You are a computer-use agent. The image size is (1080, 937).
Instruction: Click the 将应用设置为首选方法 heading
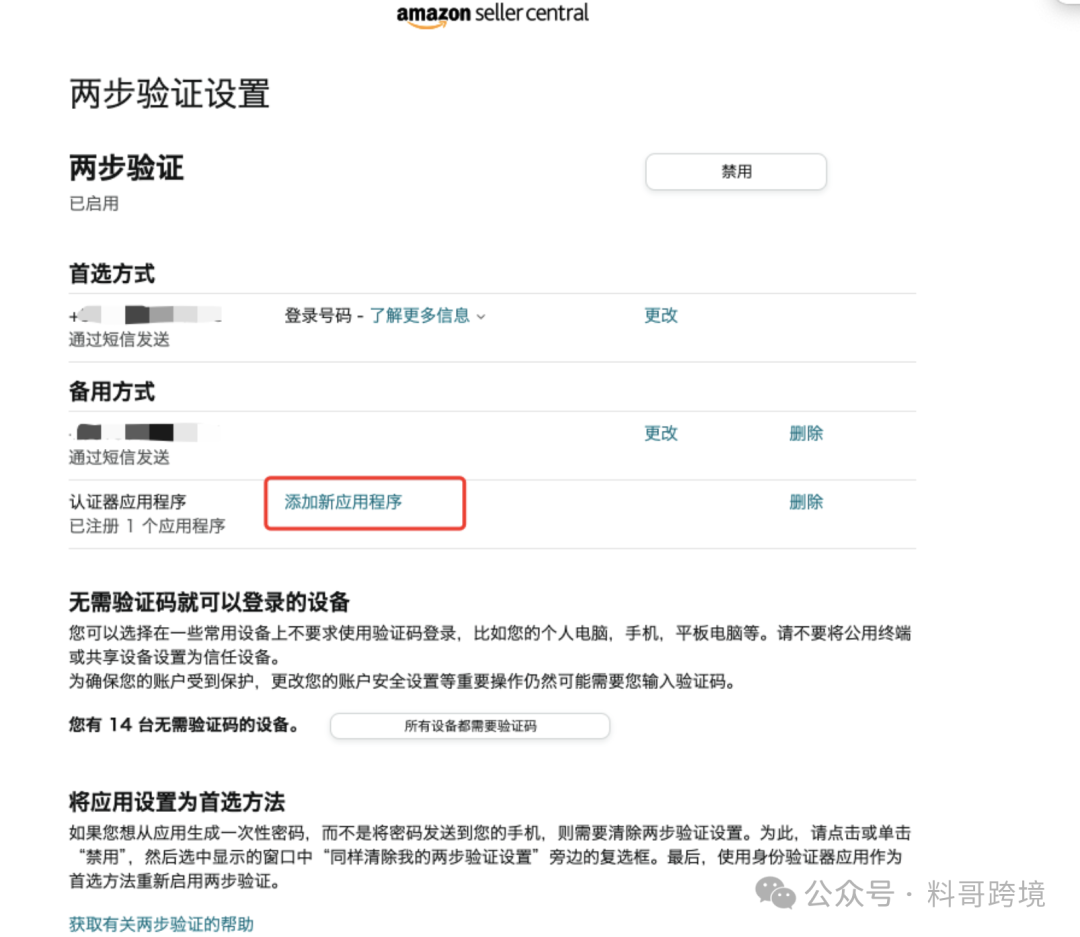click(x=177, y=802)
